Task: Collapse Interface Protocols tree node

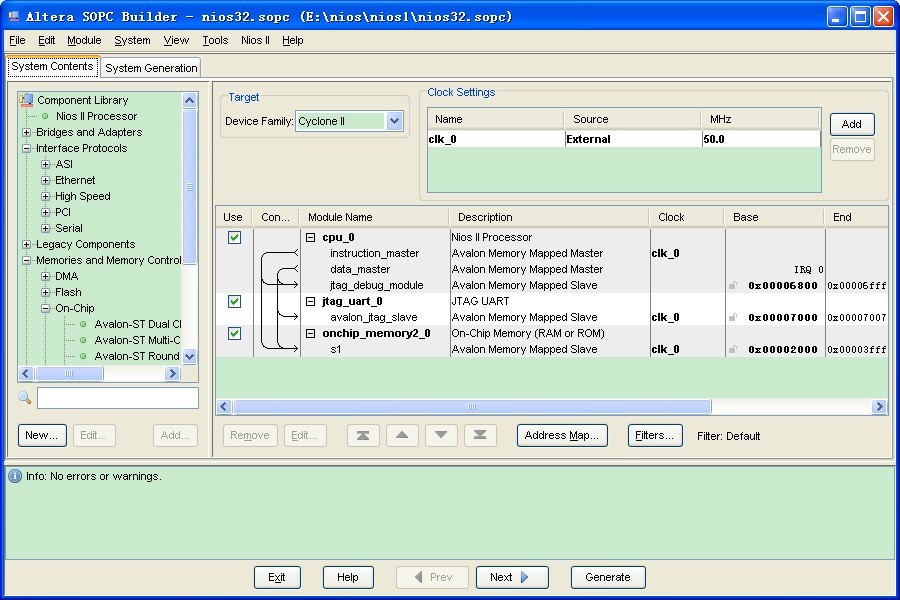Action: [26, 148]
